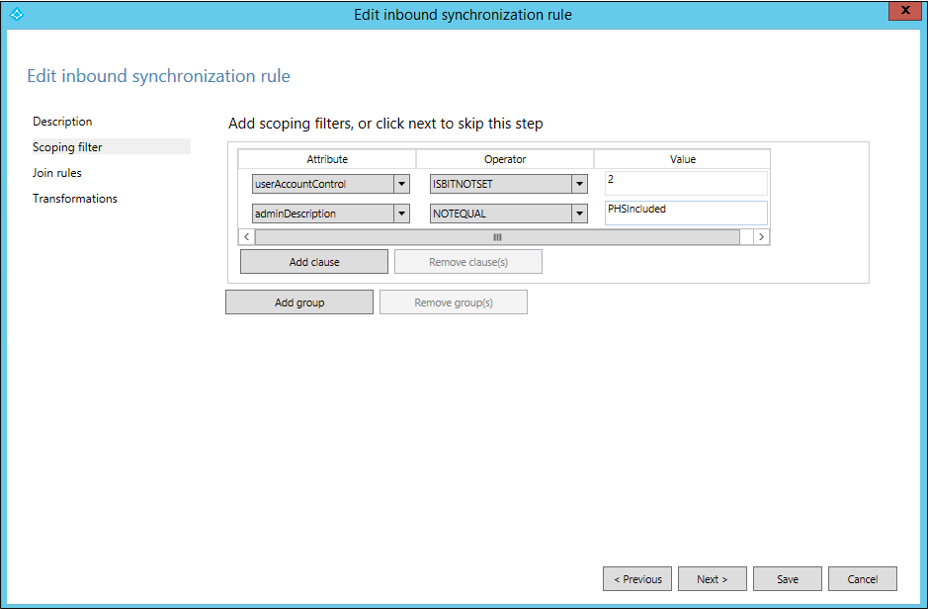Screen dimensions: 928x609
Task: Click the horizontal scrollbar thumb
Action: 497,237
